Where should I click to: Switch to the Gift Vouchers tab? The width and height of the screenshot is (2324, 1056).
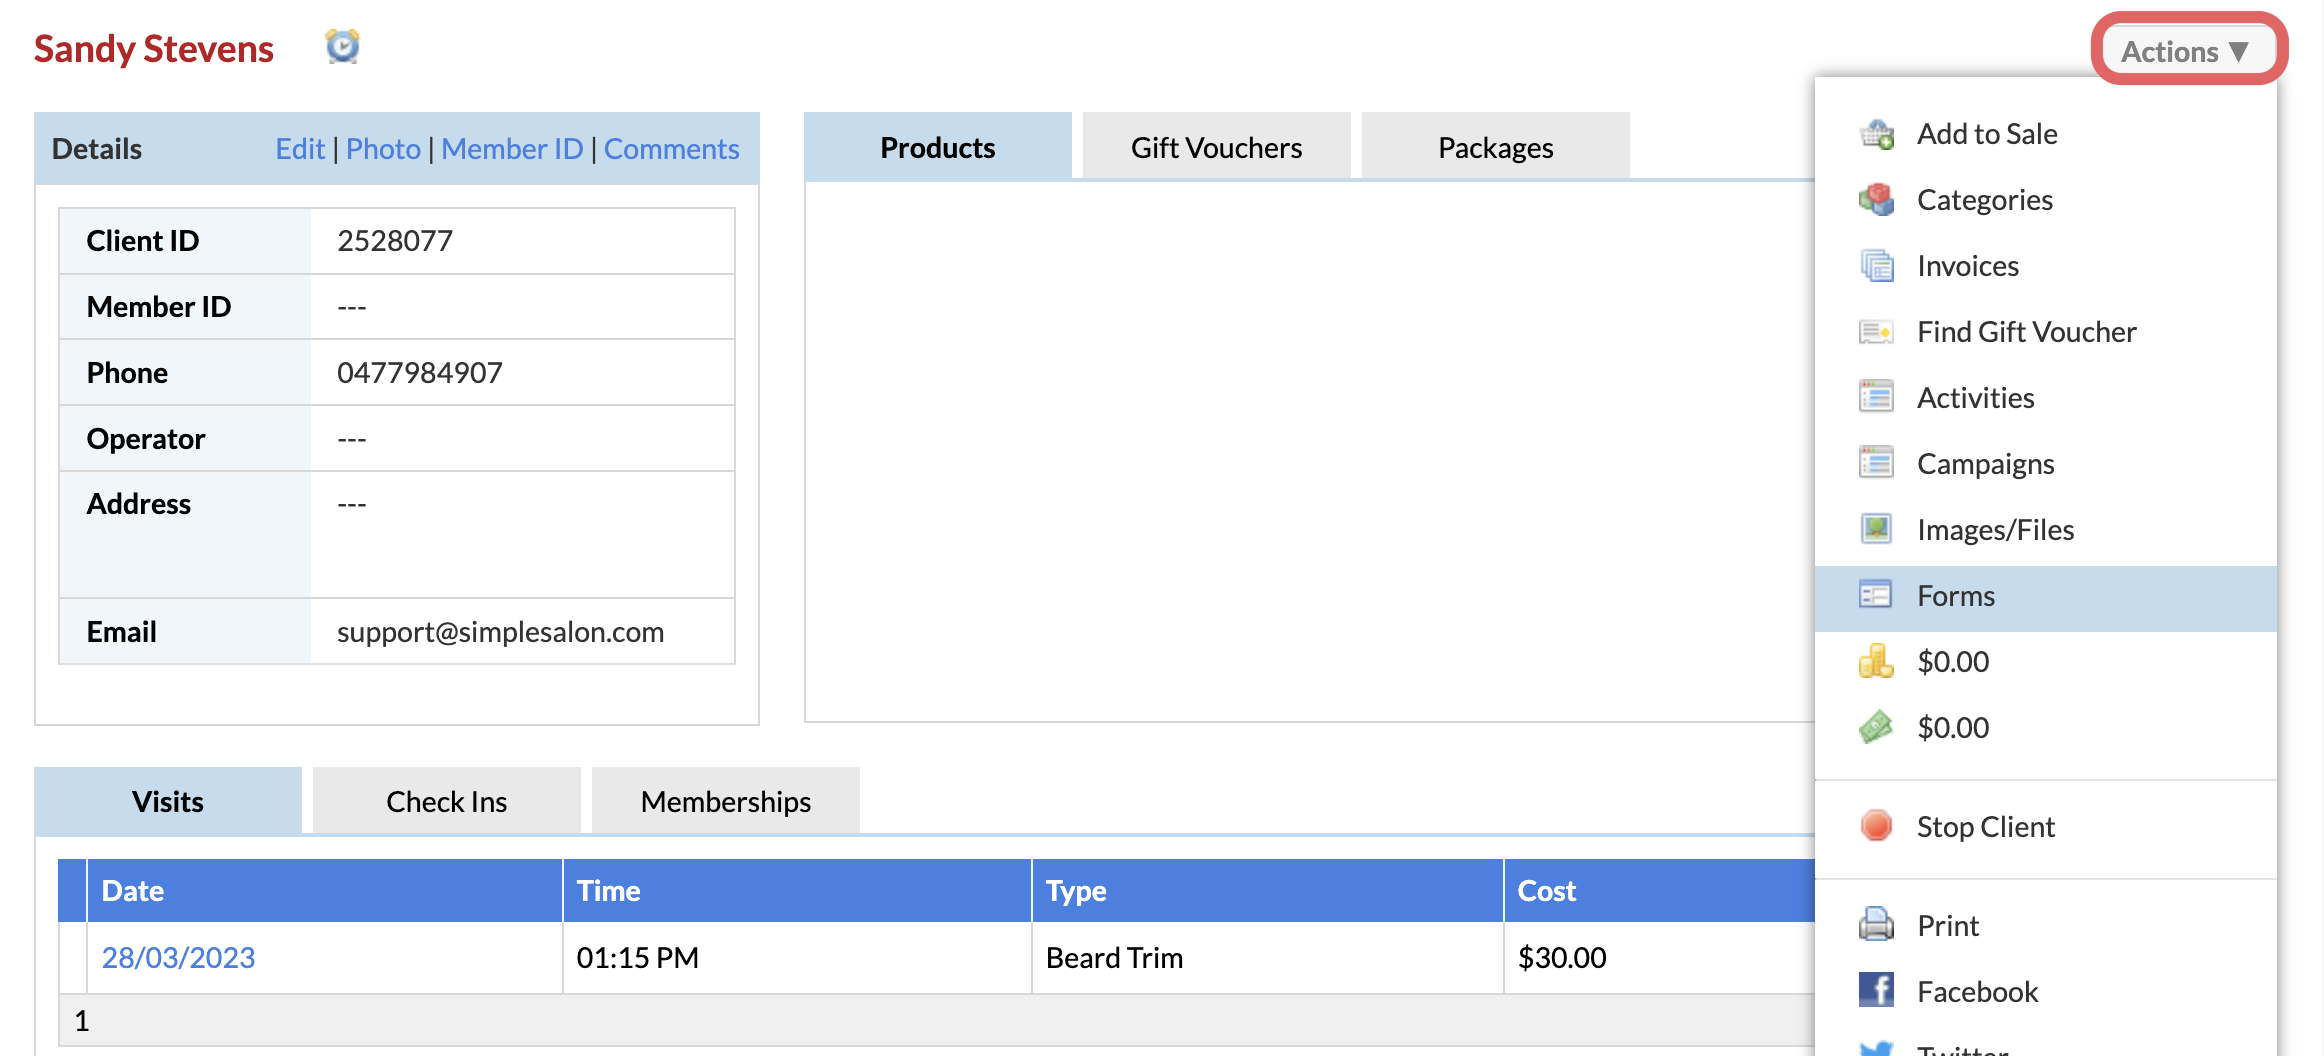1216,148
